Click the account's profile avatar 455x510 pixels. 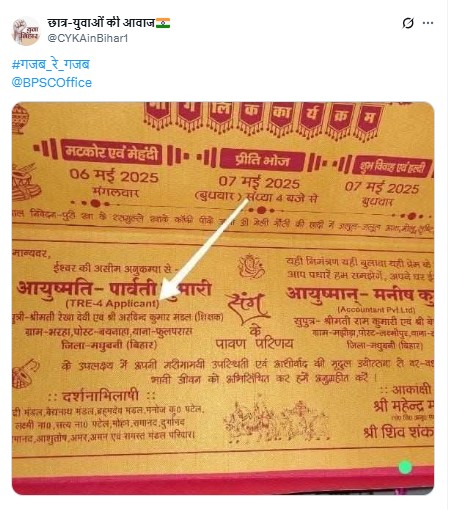point(25,31)
